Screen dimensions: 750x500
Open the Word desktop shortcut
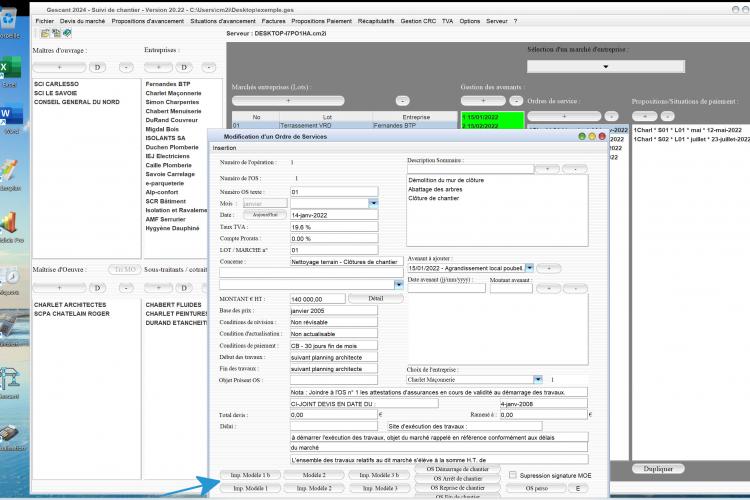click(11, 119)
